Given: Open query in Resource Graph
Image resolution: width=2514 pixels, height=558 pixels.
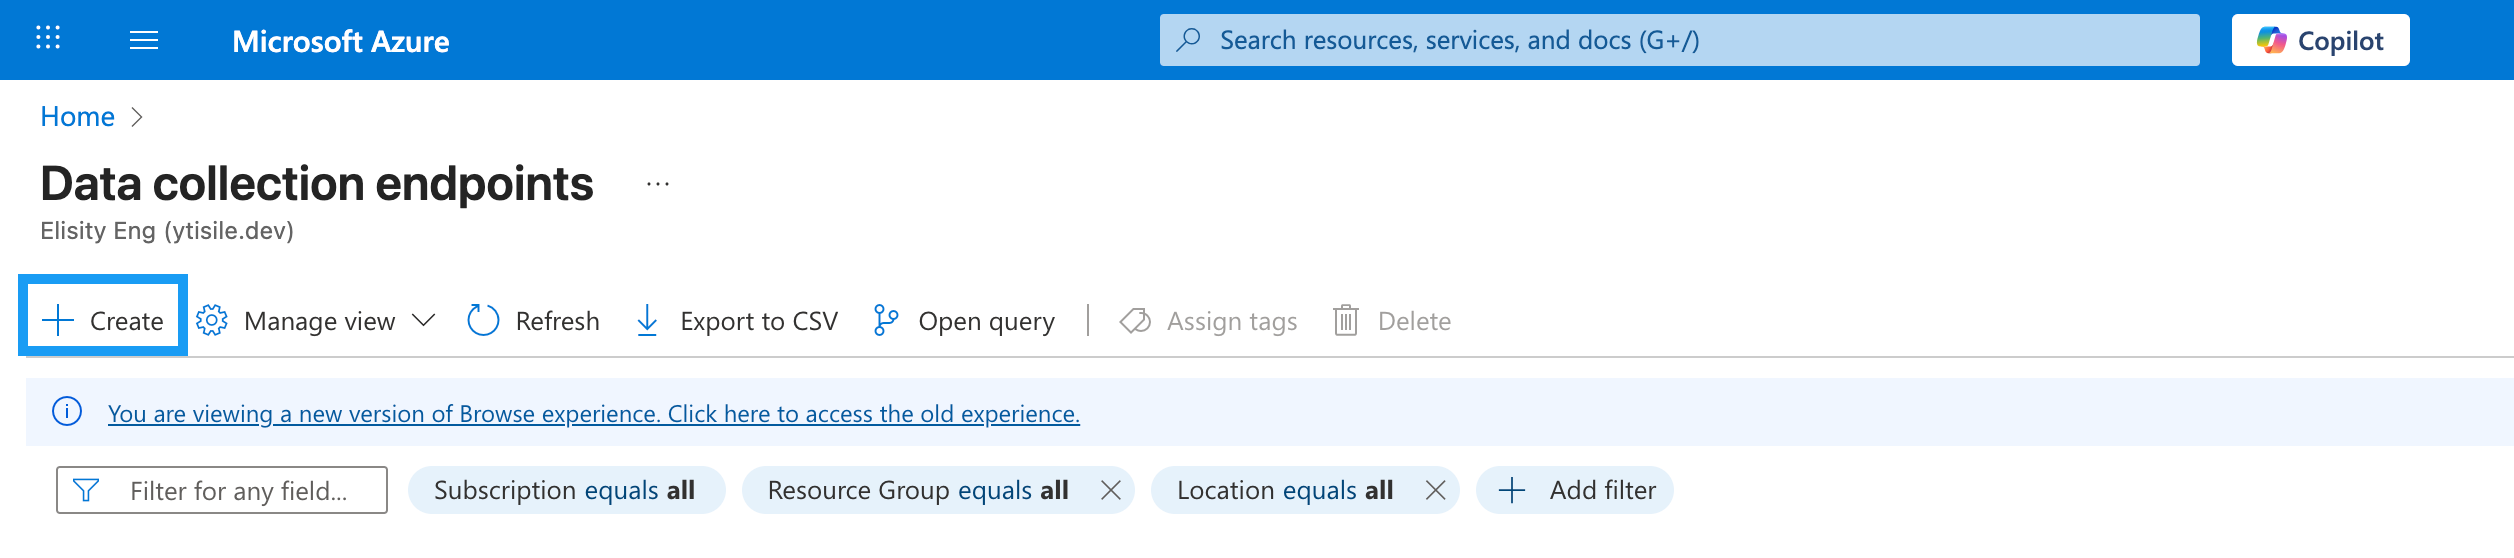Looking at the screenshot, I should coord(964,320).
